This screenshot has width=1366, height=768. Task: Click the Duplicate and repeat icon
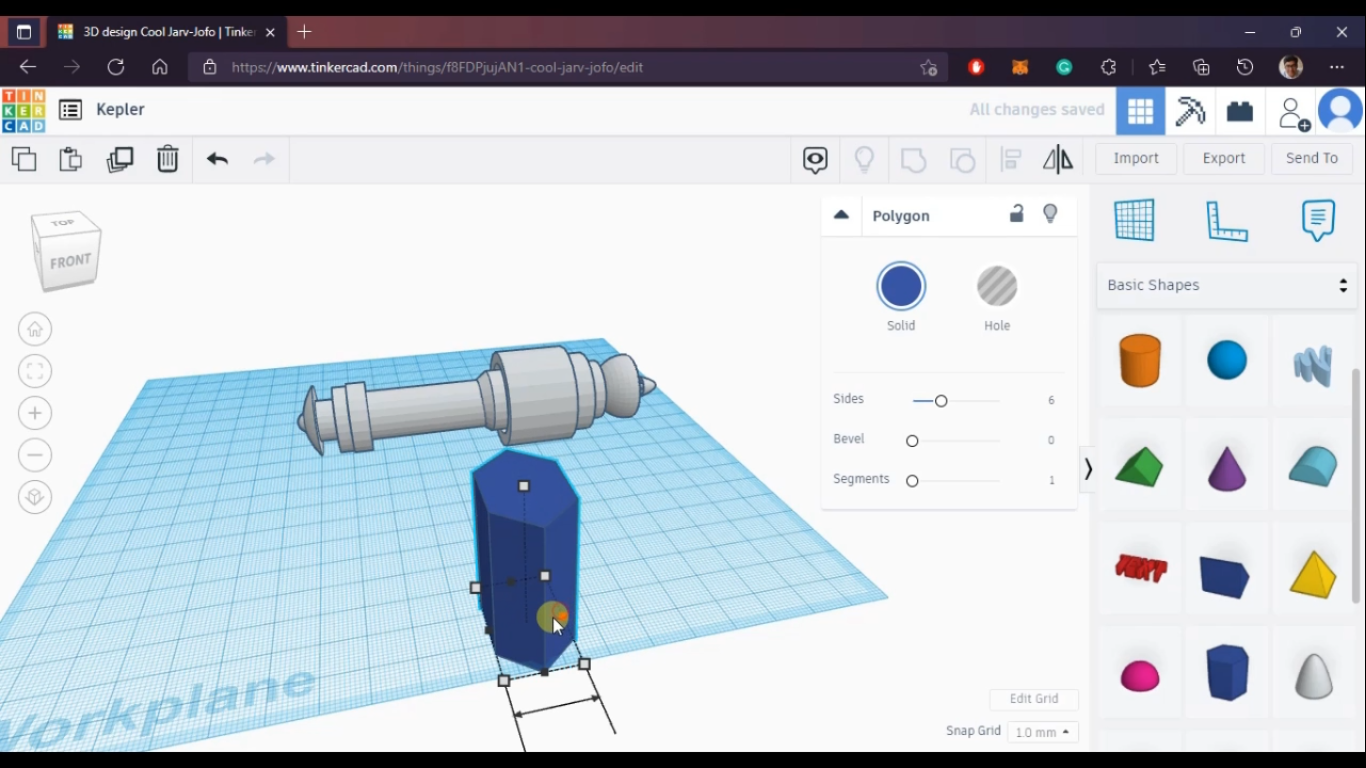tap(120, 159)
